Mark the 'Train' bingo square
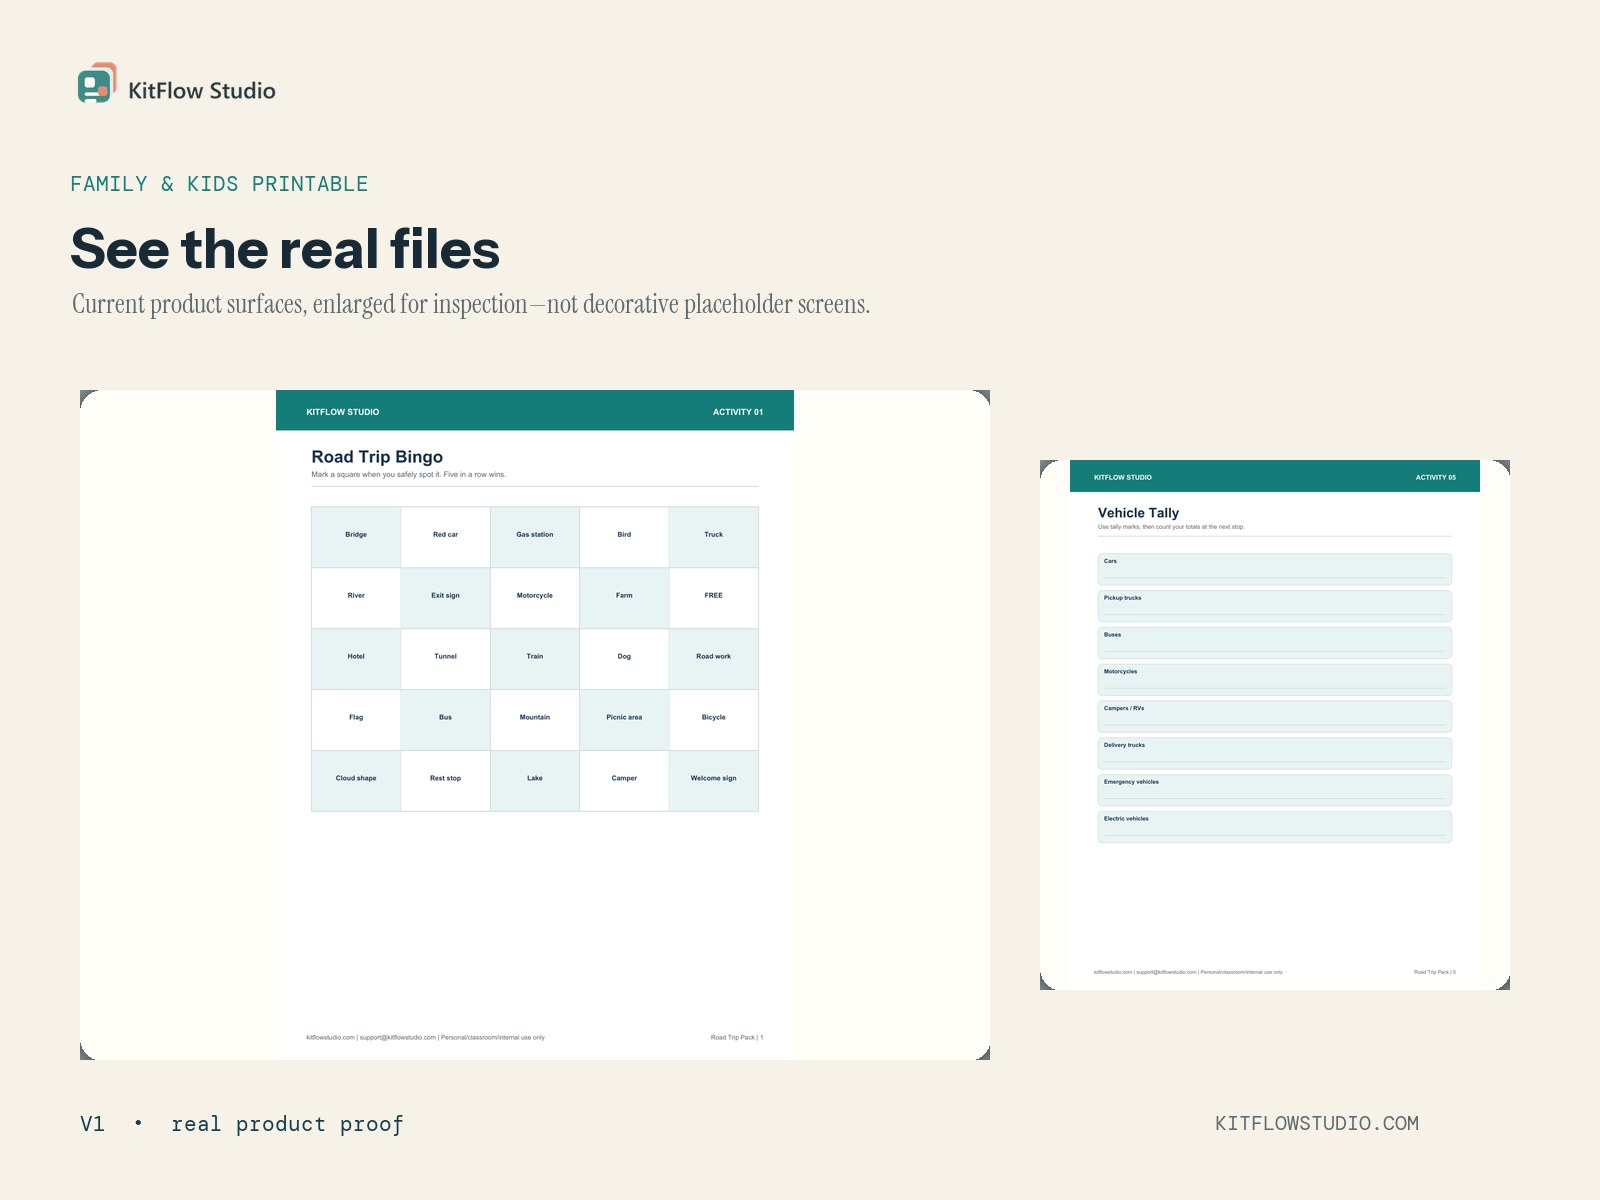1600x1200 pixels. (x=535, y=659)
